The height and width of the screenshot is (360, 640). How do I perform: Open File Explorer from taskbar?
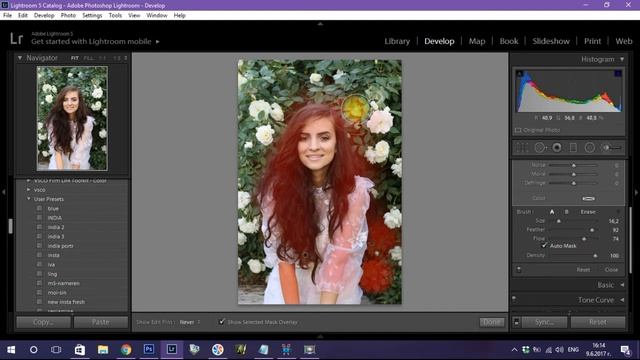102,350
